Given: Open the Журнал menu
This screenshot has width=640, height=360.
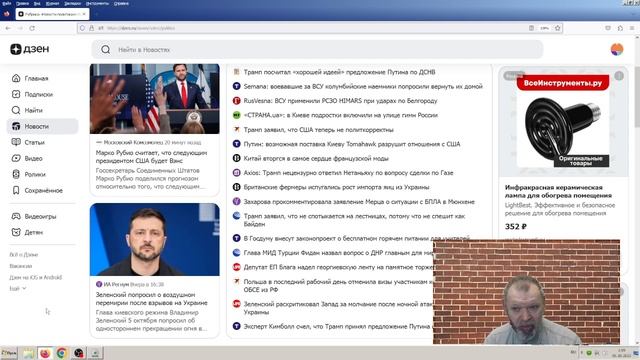Looking at the screenshot, I should (x=52, y=3).
